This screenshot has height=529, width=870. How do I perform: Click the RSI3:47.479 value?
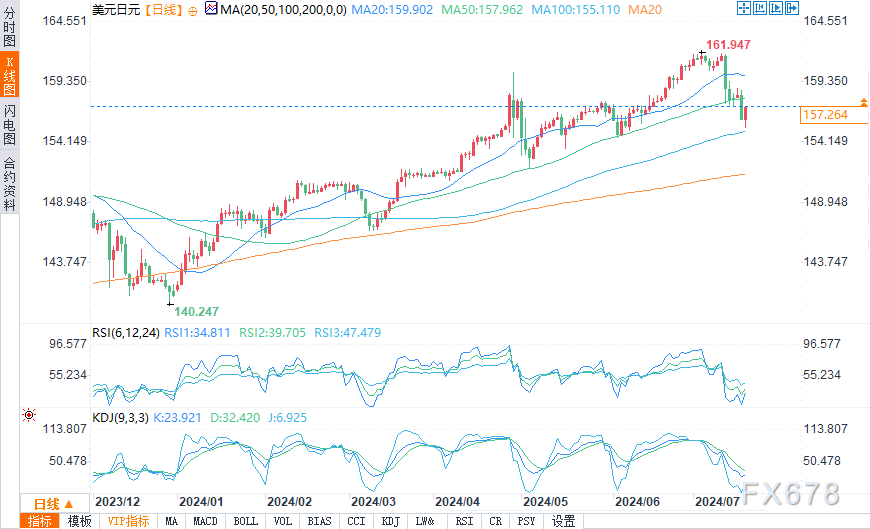[348, 333]
